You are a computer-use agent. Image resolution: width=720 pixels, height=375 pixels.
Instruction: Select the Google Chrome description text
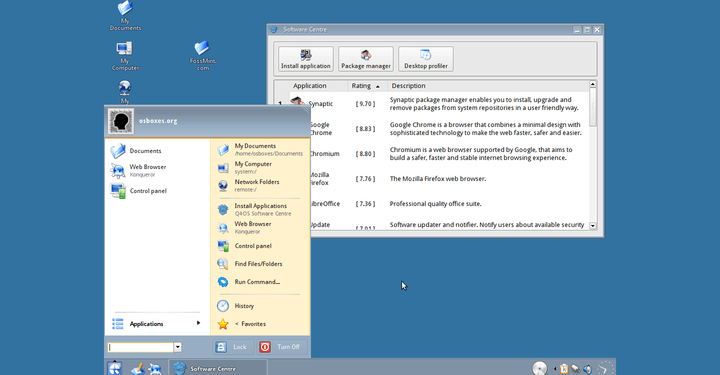[485, 129]
